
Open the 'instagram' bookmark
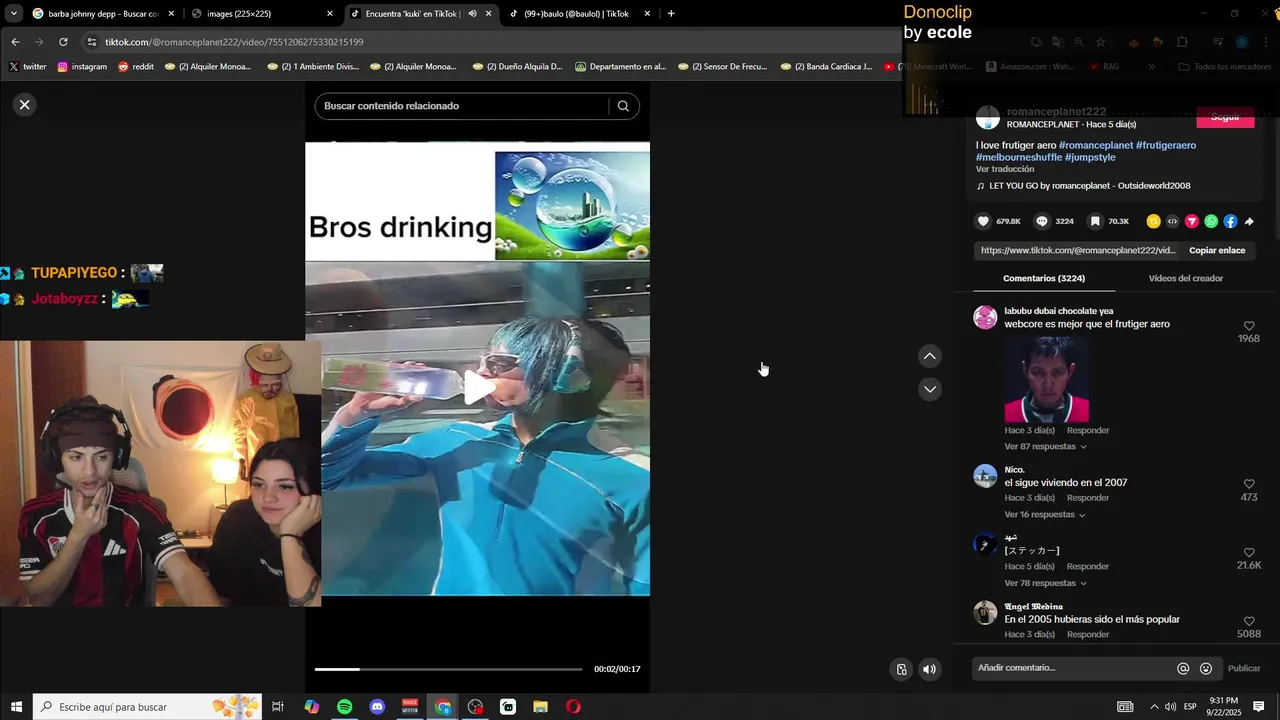click(x=82, y=67)
